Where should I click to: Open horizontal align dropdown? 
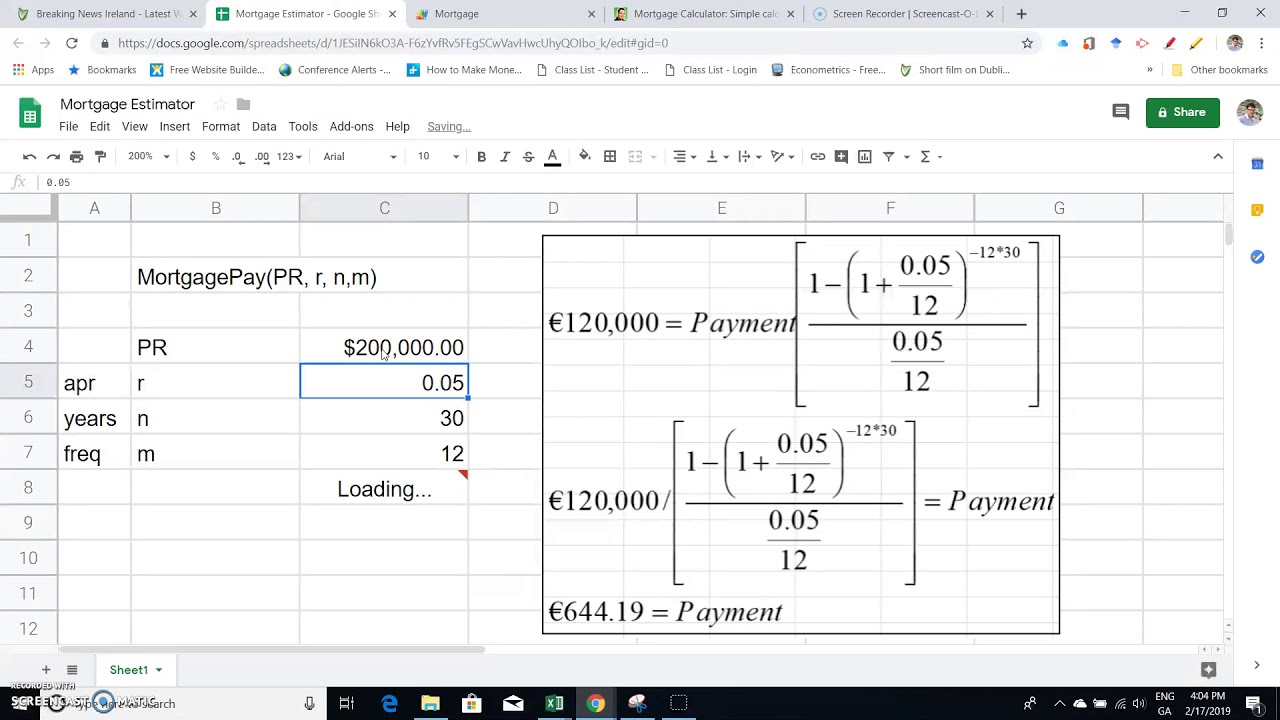(684, 156)
